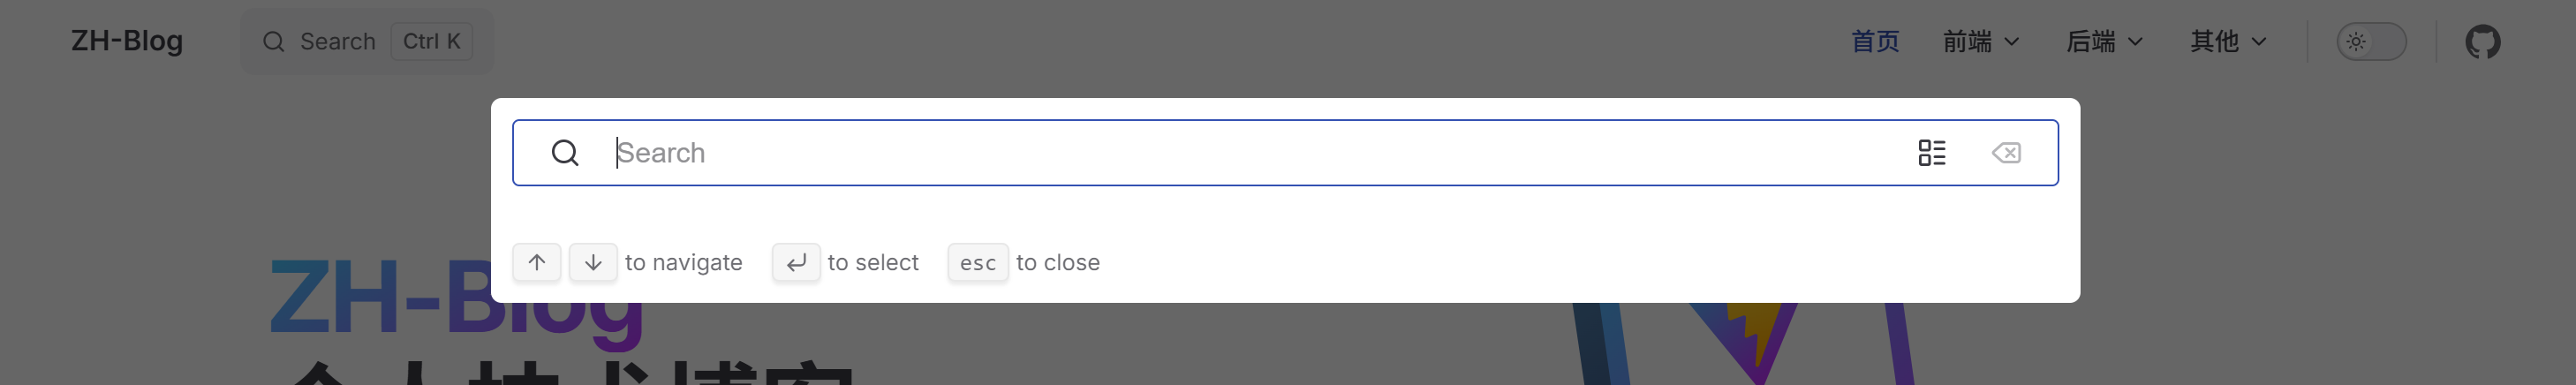This screenshot has height=385, width=2576.
Task: Click the ZH-Blog site title link
Action: pyautogui.click(x=127, y=42)
